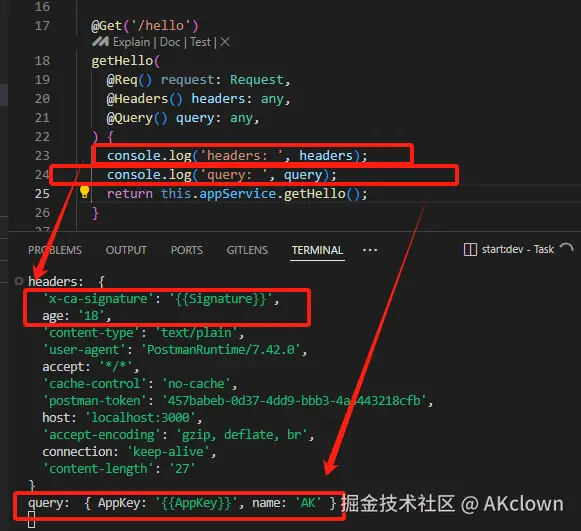Click the connection: 'keep-alive' output line
581x531 pixels.
click(129, 452)
